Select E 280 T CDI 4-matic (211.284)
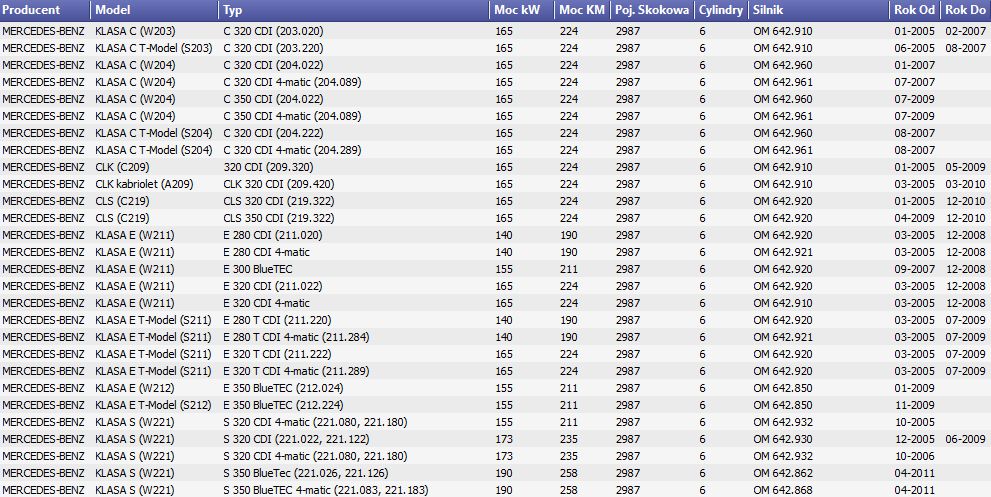The width and height of the screenshot is (991, 497). click(296, 337)
